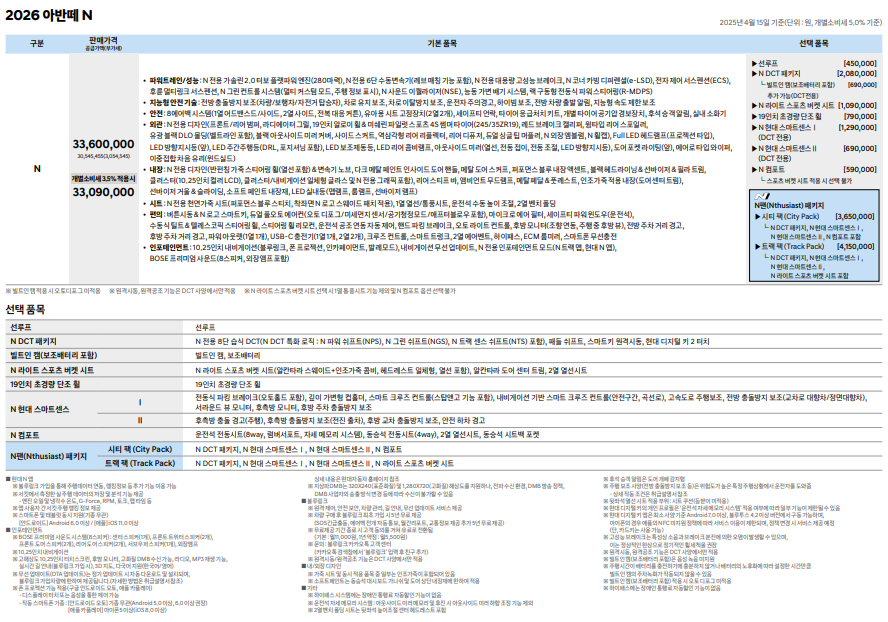888x622 pixels.
Task: Click the page title "2026 아반떼 N"
Action: [49, 15]
